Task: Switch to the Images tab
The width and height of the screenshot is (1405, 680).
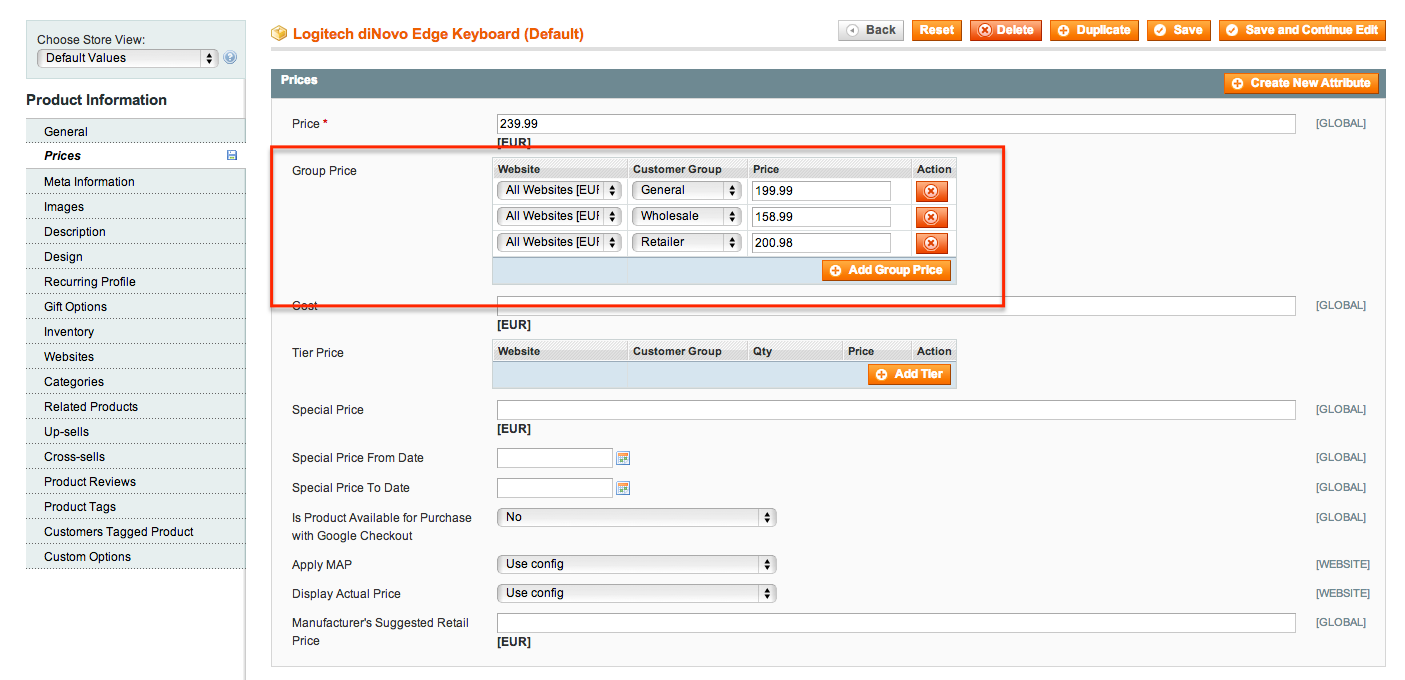Action: [135, 206]
